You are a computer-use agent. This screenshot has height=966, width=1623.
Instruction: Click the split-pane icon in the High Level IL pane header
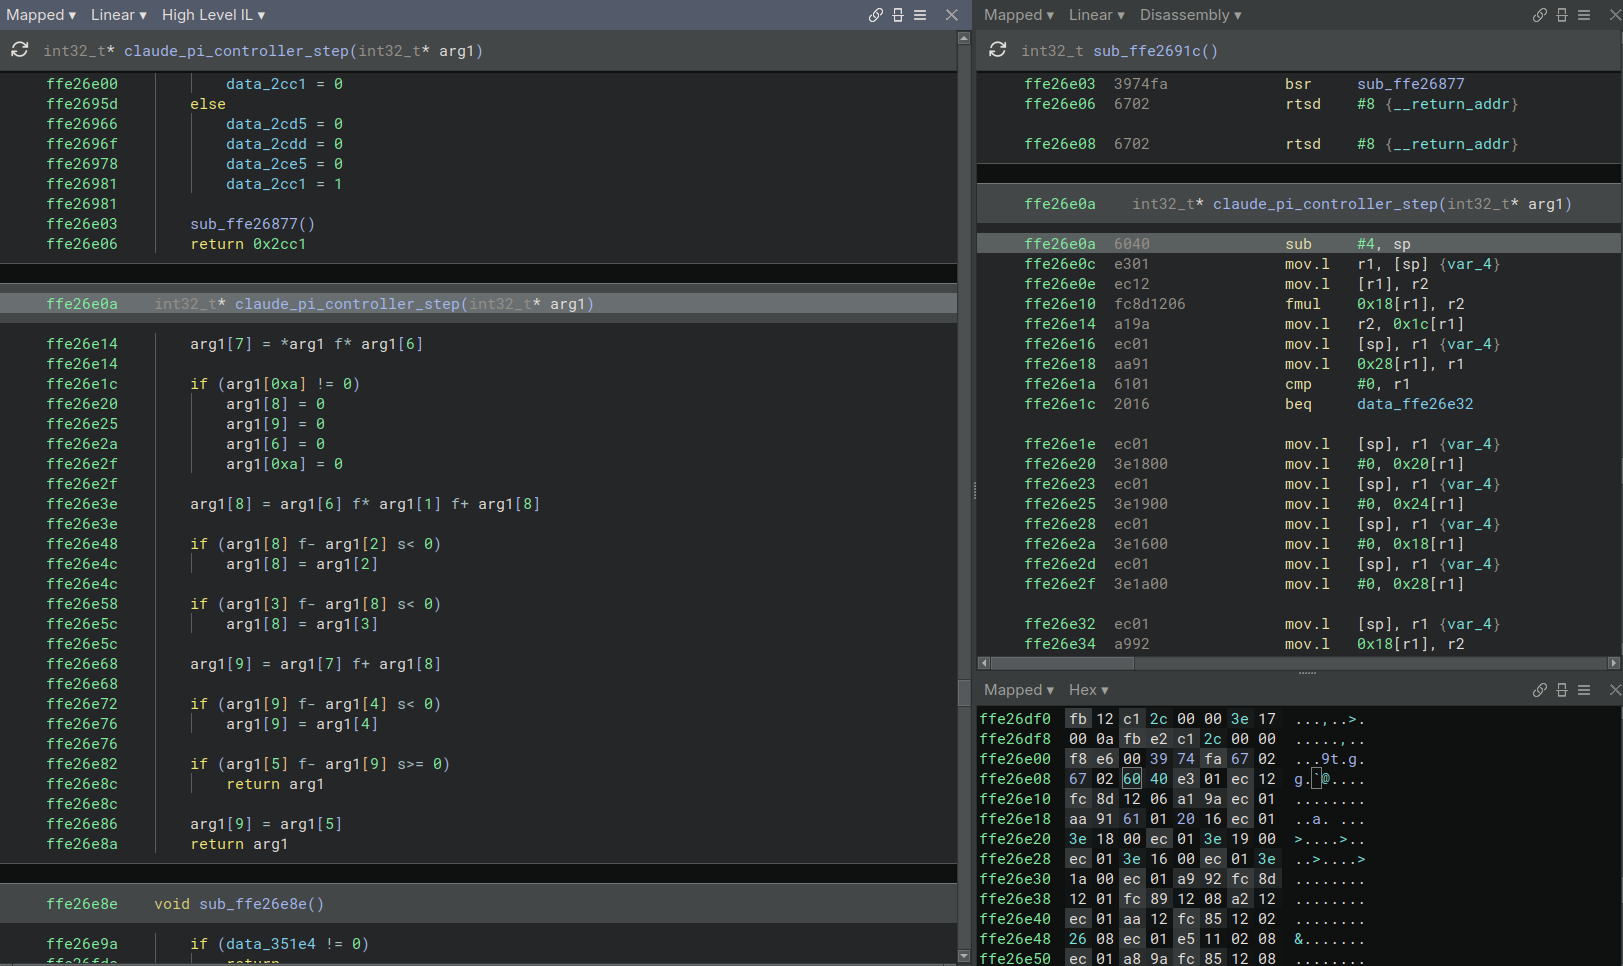(x=898, y=15)
